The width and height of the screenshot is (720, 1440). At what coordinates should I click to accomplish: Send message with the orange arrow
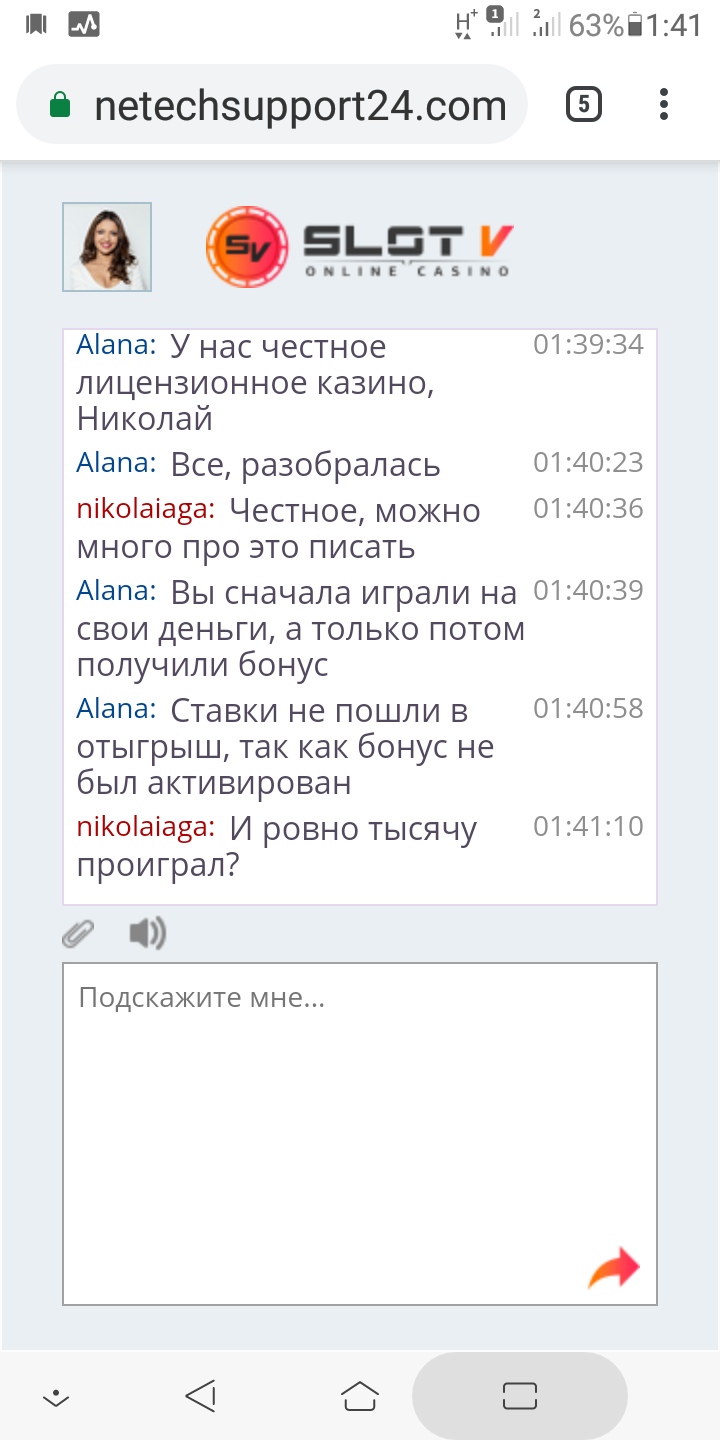tap(613, 1268)
